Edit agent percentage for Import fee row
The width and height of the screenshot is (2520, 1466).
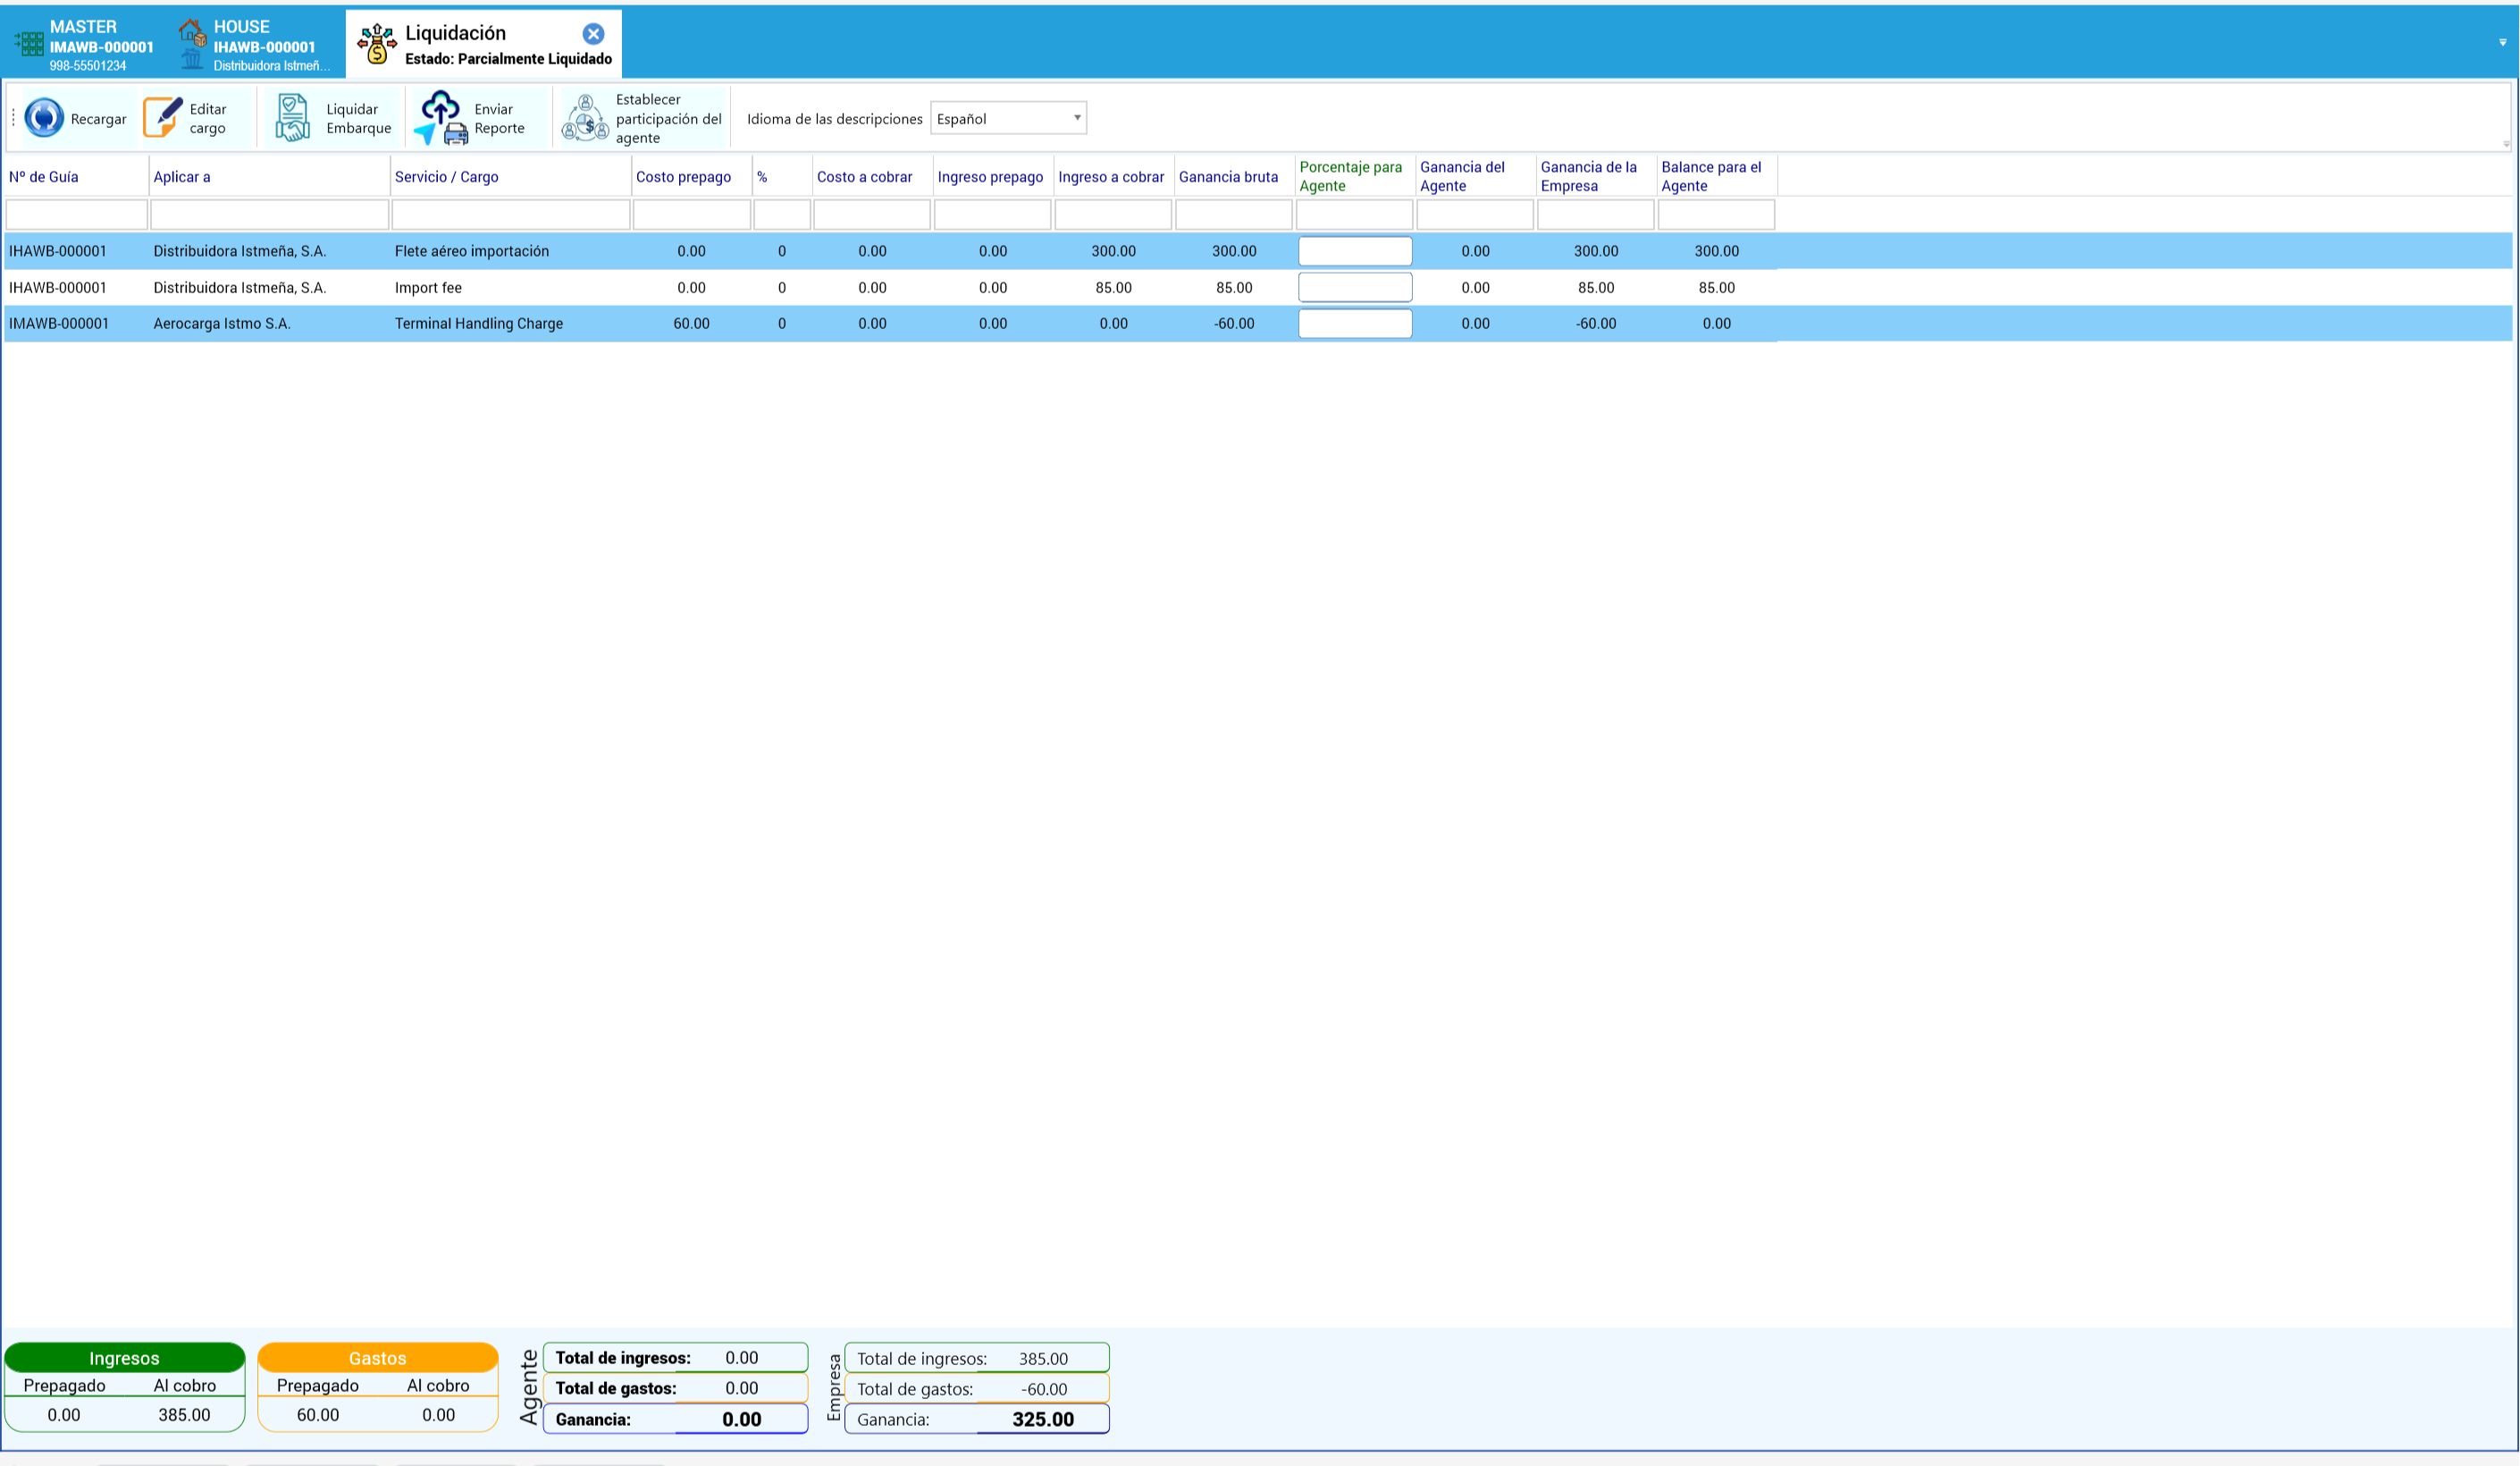1355,287
